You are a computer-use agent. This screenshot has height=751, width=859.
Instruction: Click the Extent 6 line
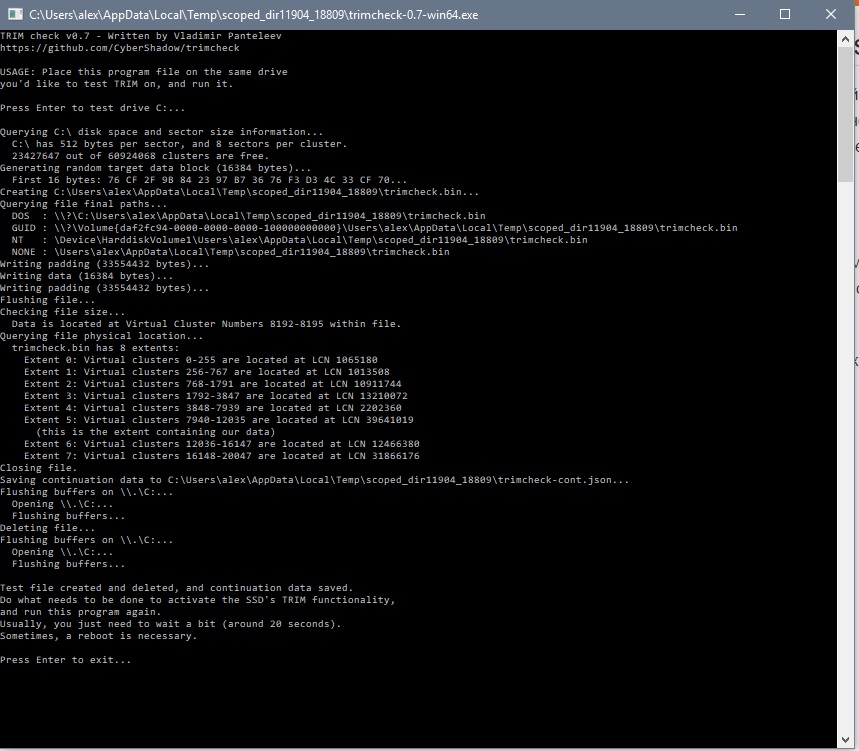pyautogui.click(x=221, y=445)
